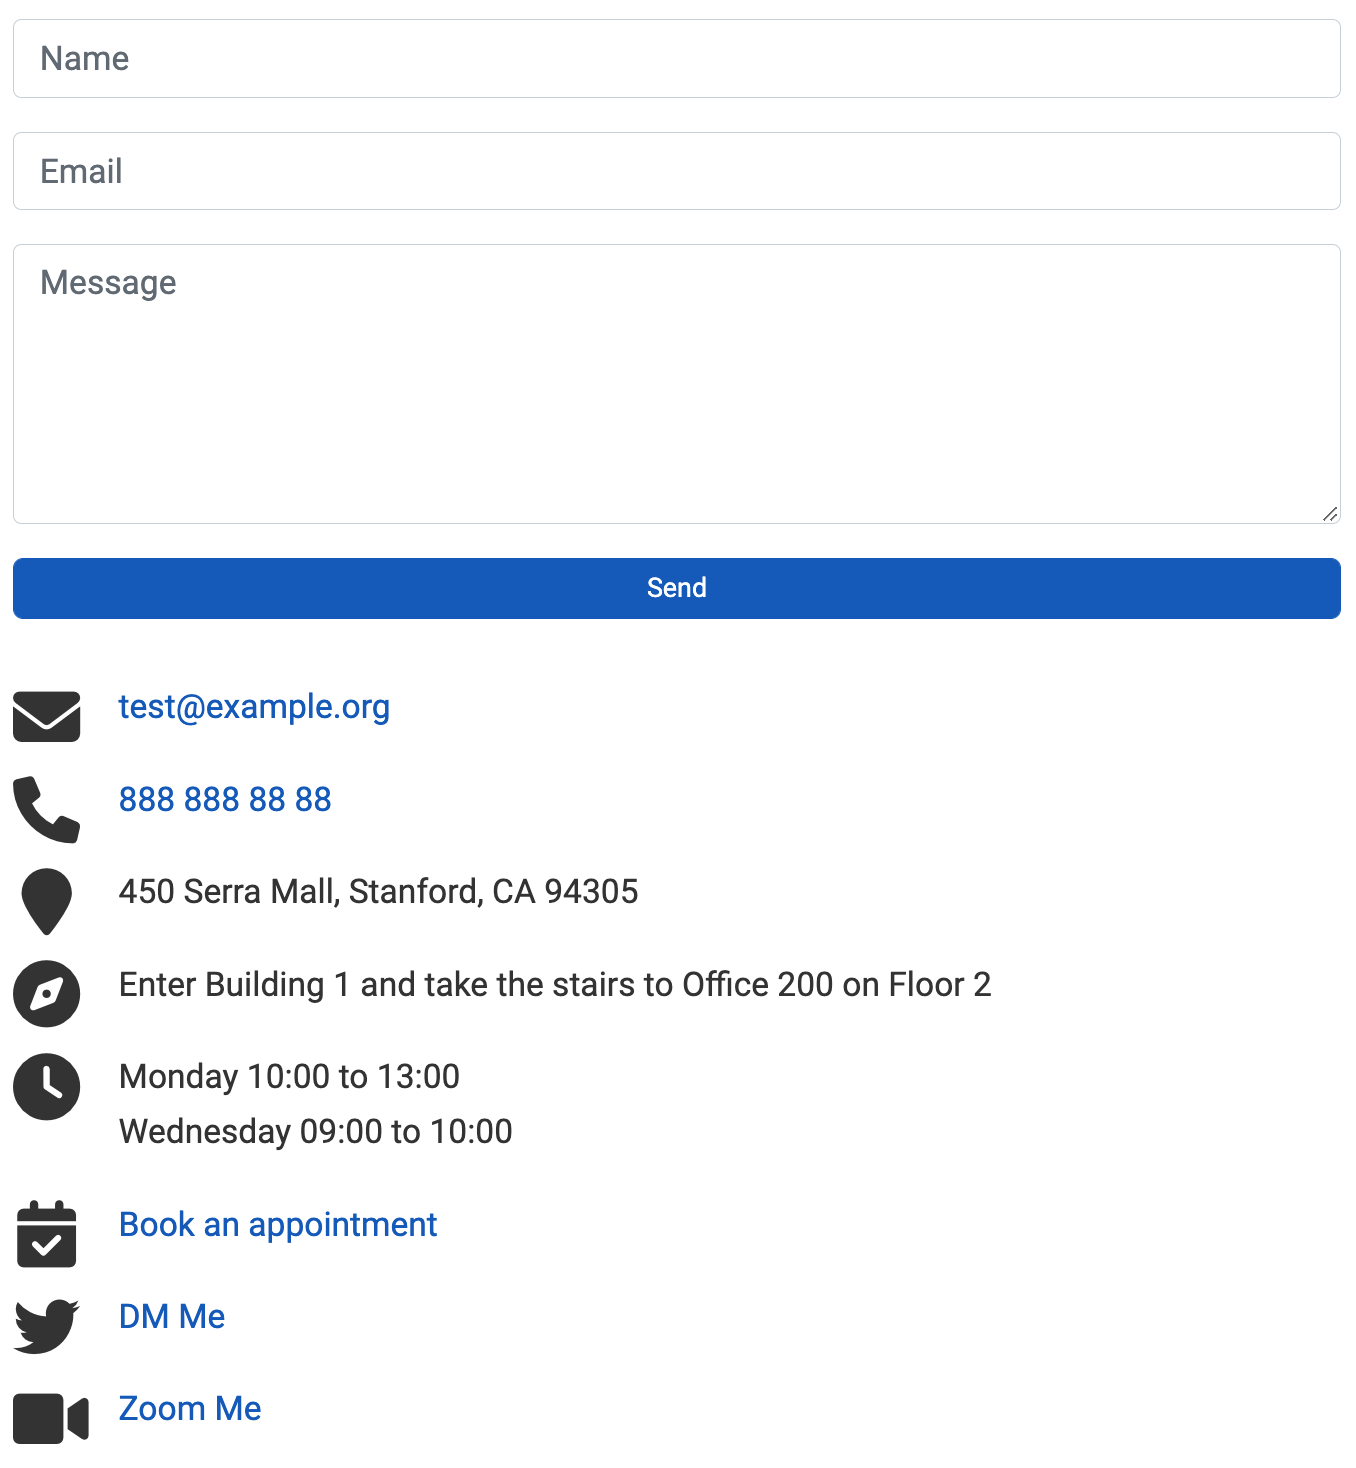
Task: Click the video camera icon
Action: [x=50, y=1418]
